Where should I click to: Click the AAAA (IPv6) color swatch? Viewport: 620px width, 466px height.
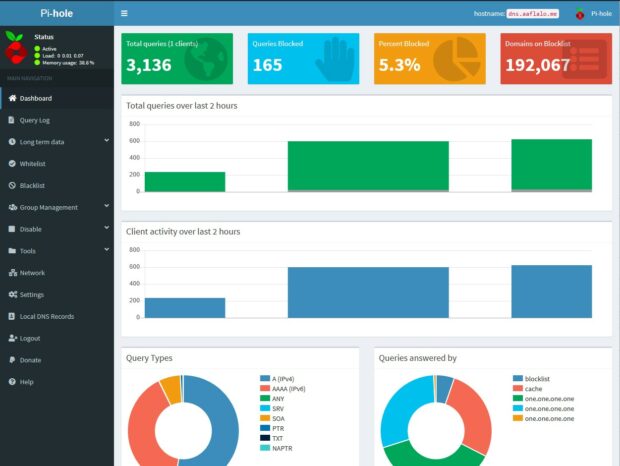point(264,389)
